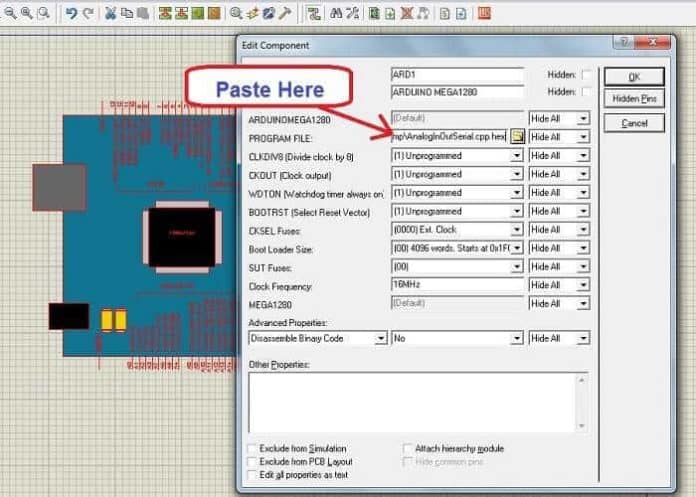
Task: Cancel the Edit Component dialog
Action: point(634,123)
